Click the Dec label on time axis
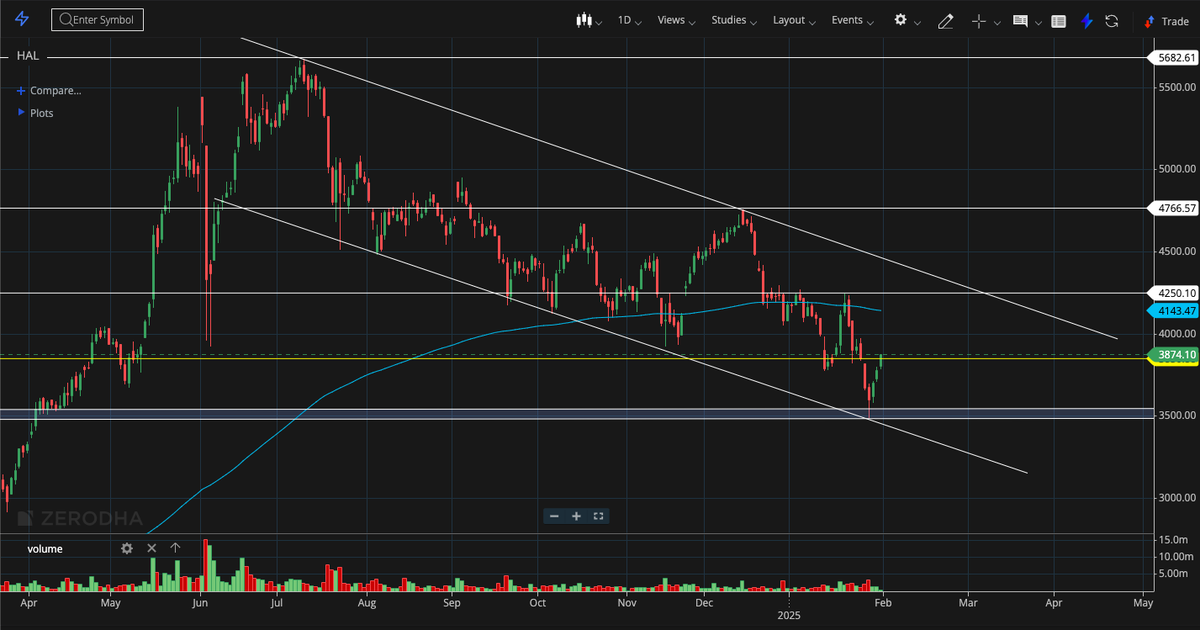This screenshot has height=630, width=1200. click(x=704, y=603)
